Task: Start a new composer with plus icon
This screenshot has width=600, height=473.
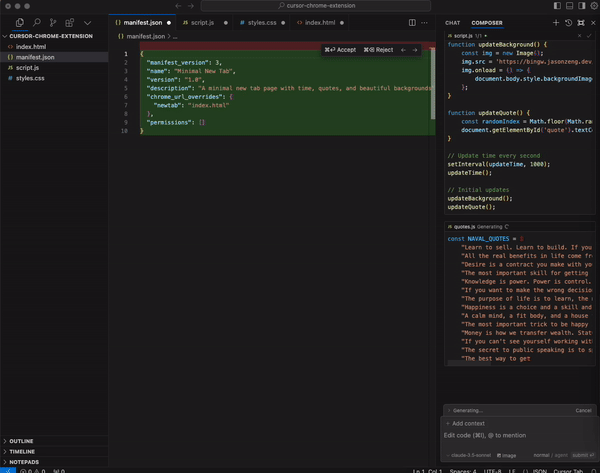Action: (x=556, y=22)
